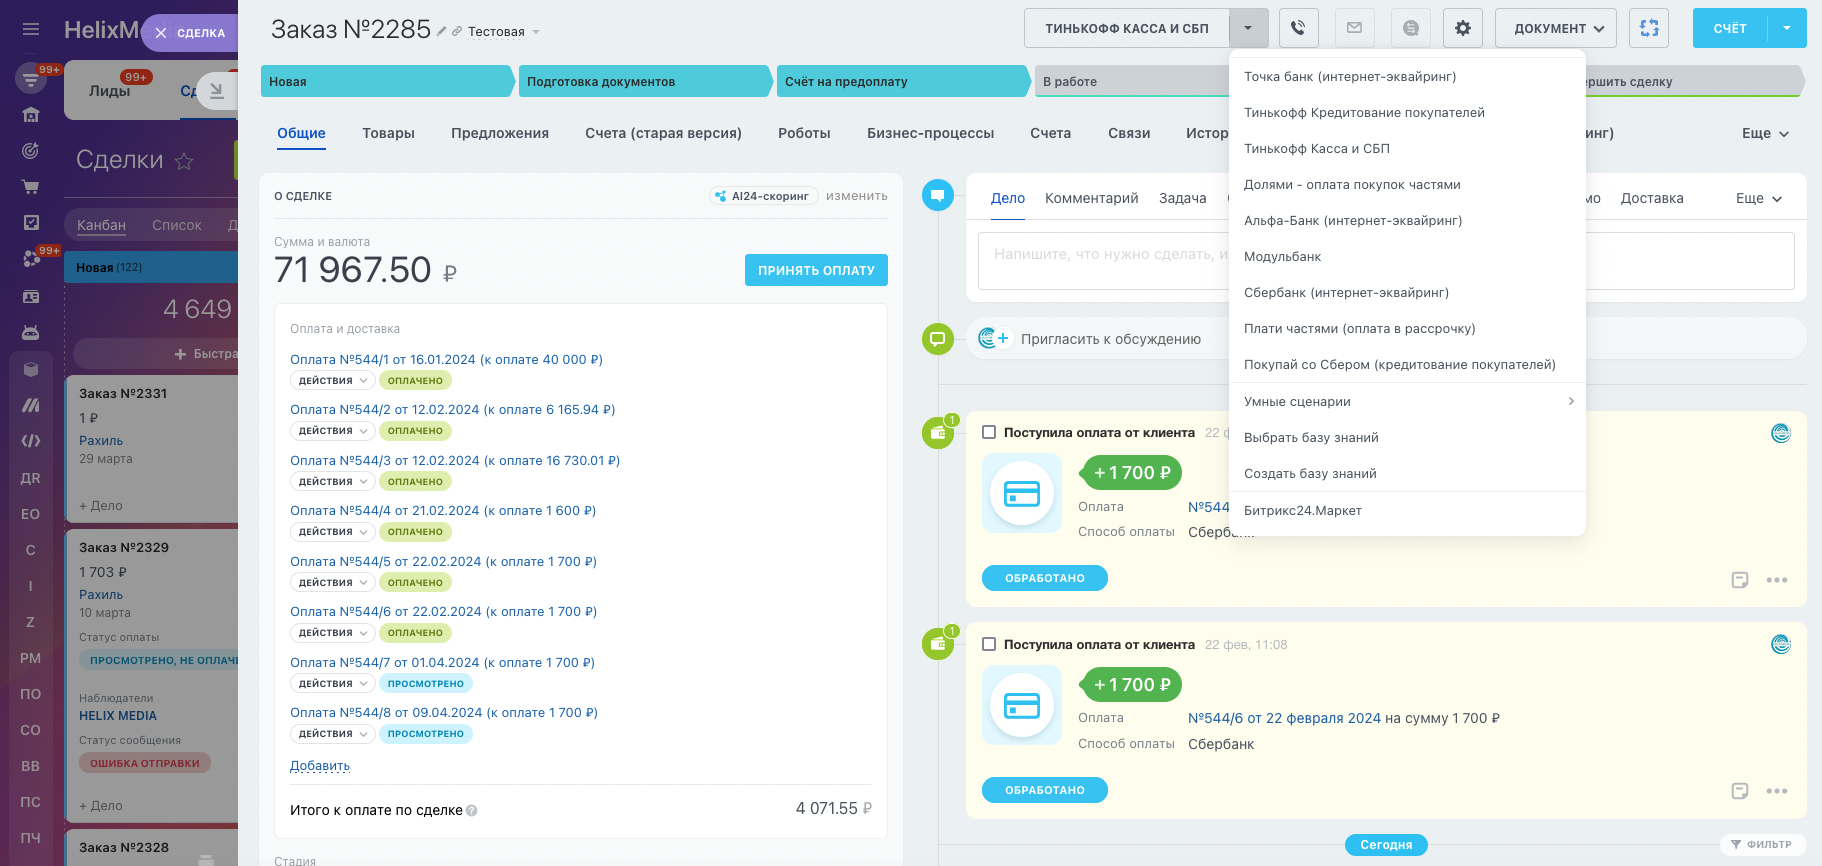The image size is (1822, 866).
Task: Click the chat bubble button in header
Action: pyautogui.click(x=1410, y=28)
